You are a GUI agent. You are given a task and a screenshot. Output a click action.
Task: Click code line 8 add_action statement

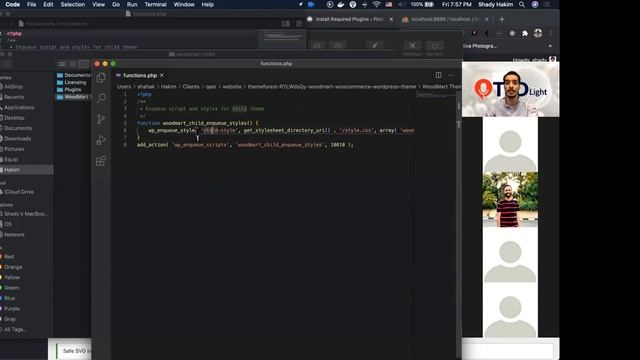(x=245, y=144)
